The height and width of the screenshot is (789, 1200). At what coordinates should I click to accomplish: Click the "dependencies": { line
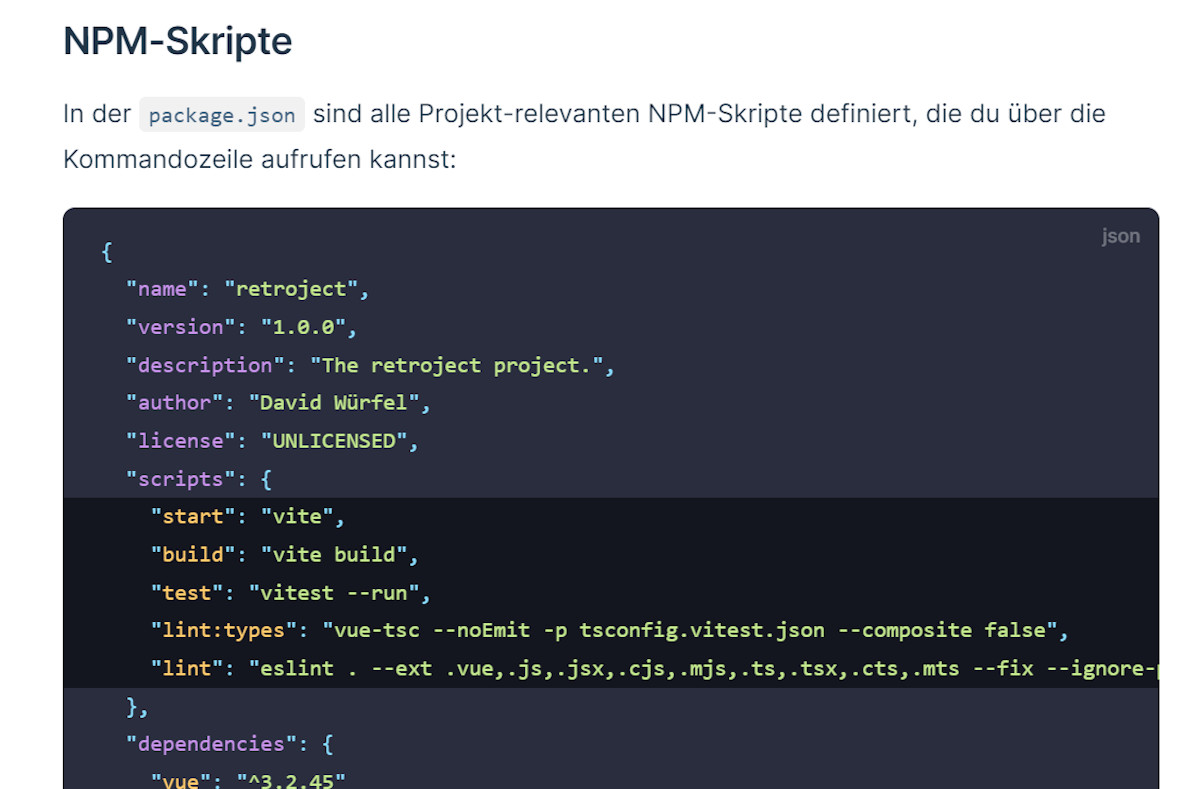229,743
